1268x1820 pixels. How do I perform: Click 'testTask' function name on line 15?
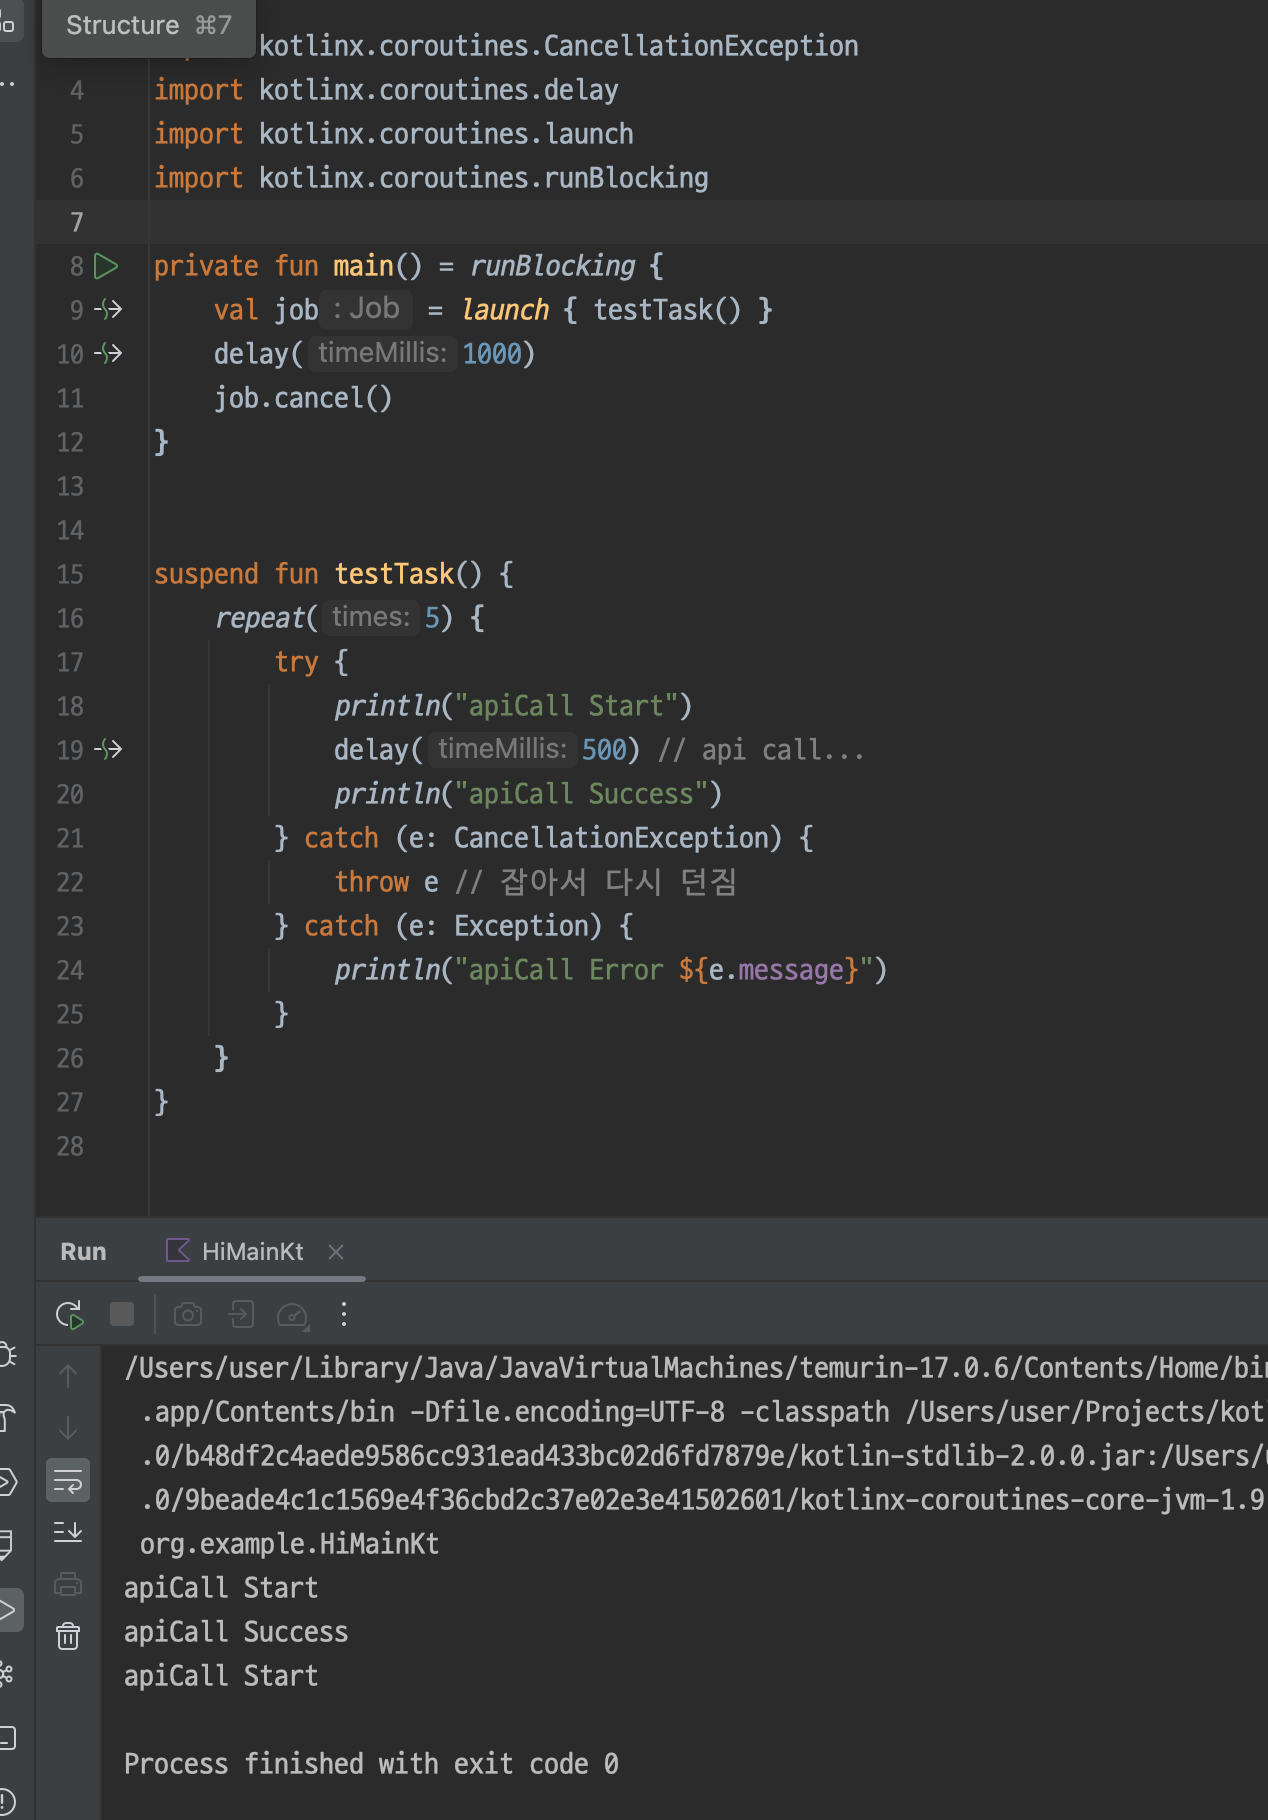[x=394, y=574]
